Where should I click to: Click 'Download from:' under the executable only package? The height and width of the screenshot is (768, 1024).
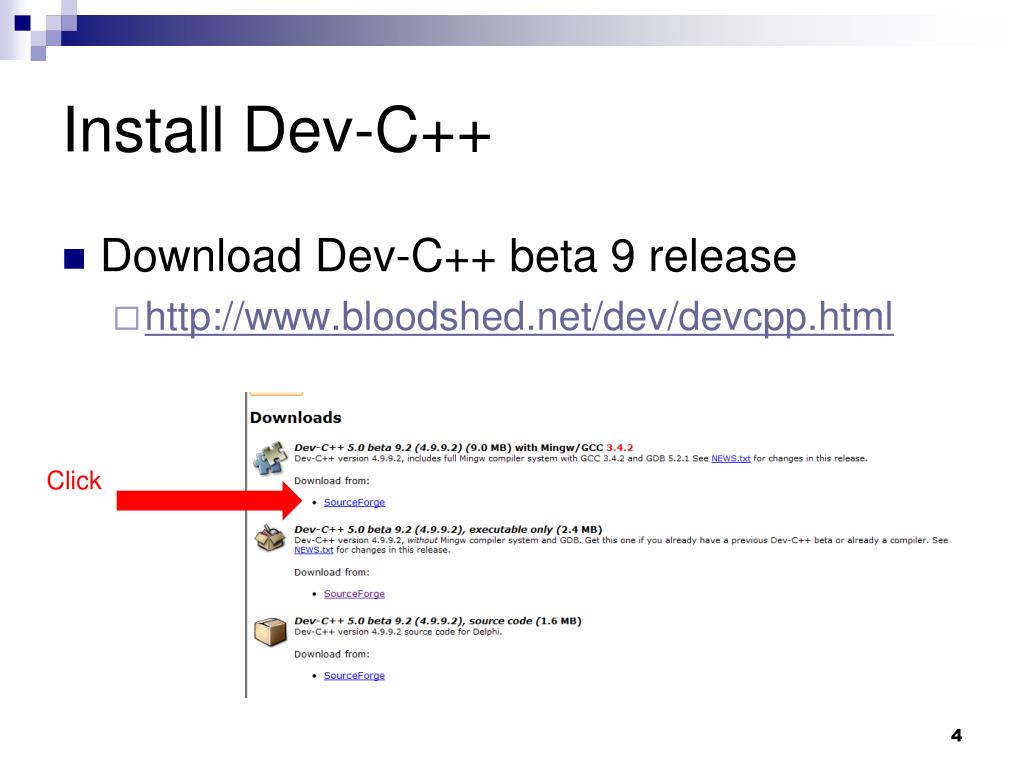[331, 572]
